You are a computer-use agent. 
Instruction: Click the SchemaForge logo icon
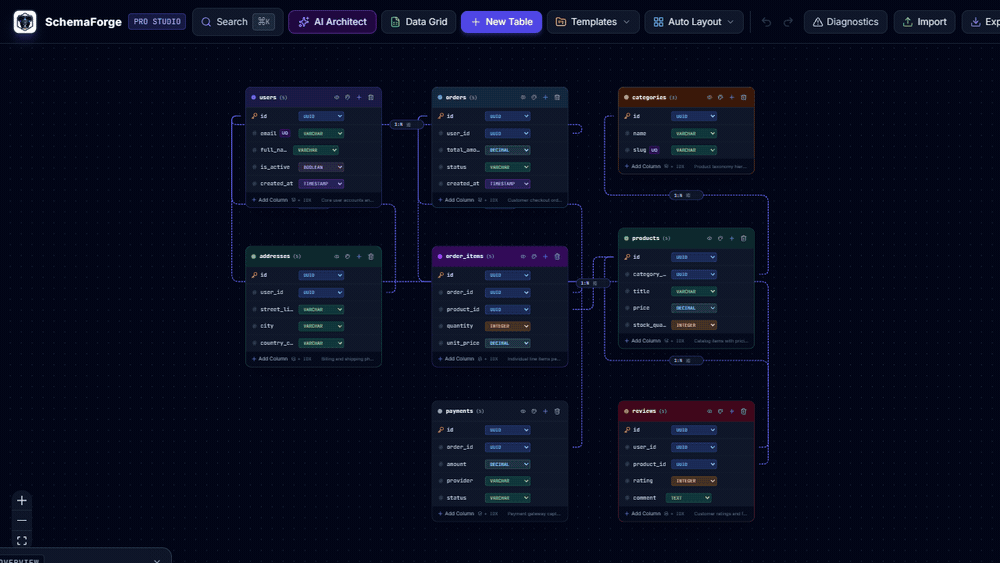[x=25, y=22]
